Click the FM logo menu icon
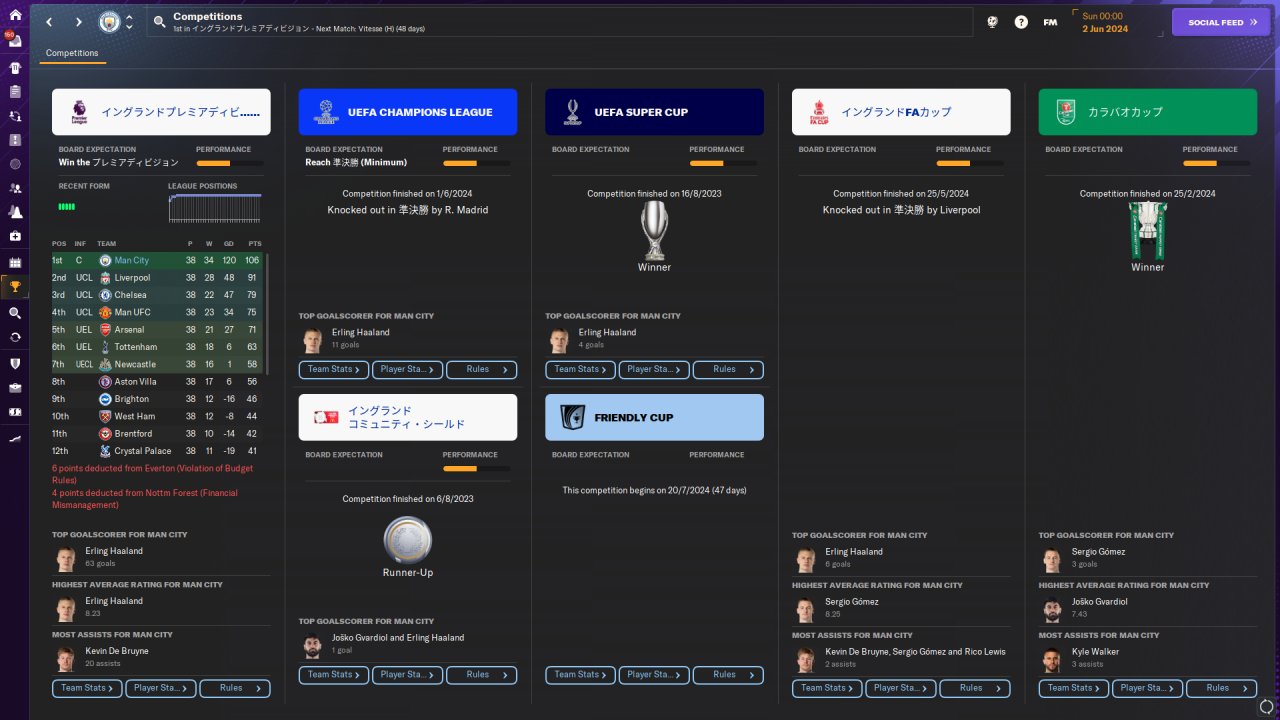 coord(1050,22)
